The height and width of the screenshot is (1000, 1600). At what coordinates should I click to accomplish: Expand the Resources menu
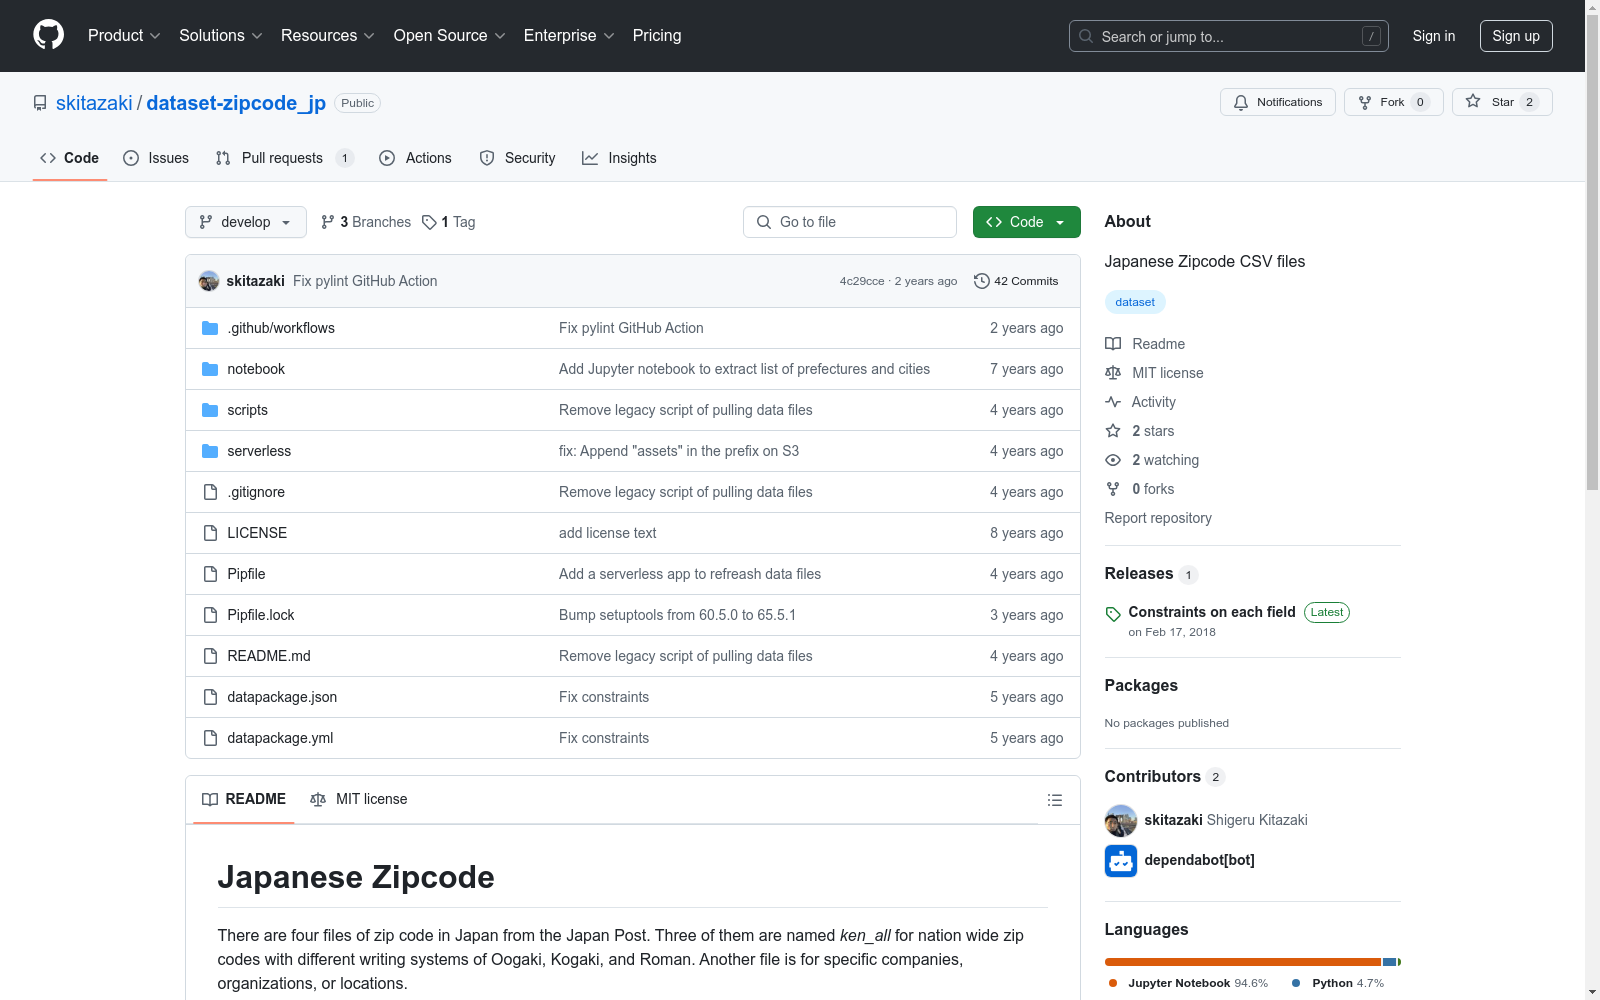tap(328, 35)
